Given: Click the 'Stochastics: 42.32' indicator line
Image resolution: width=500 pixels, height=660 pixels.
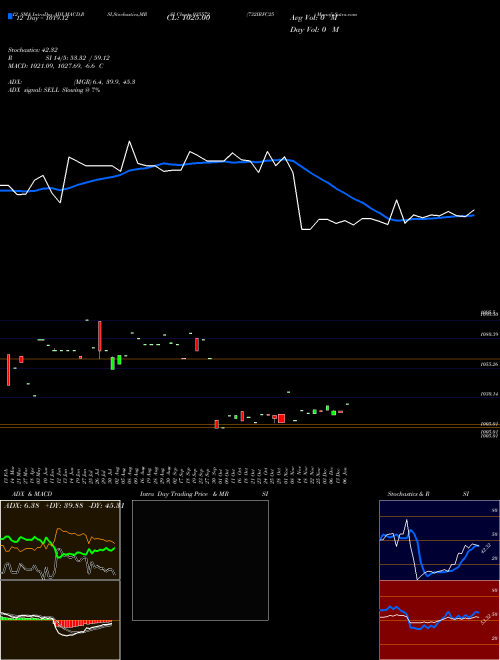Looking at the screenshot, I should [32, 50].
